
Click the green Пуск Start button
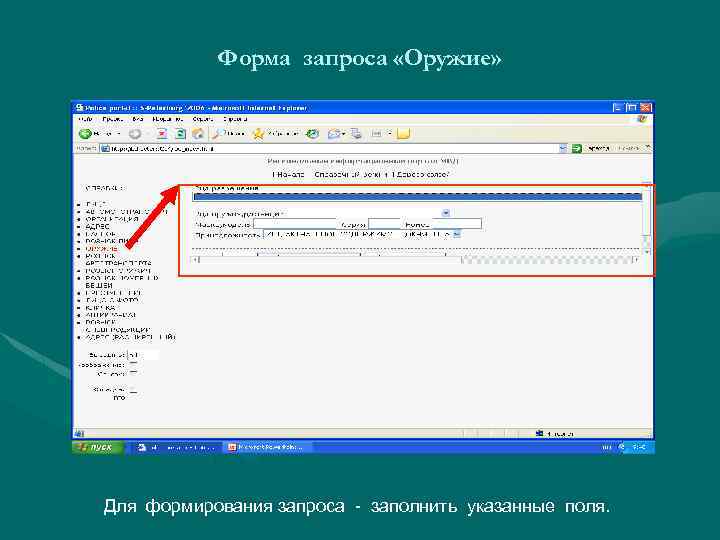pyautogui.click(x=98, y=447)
